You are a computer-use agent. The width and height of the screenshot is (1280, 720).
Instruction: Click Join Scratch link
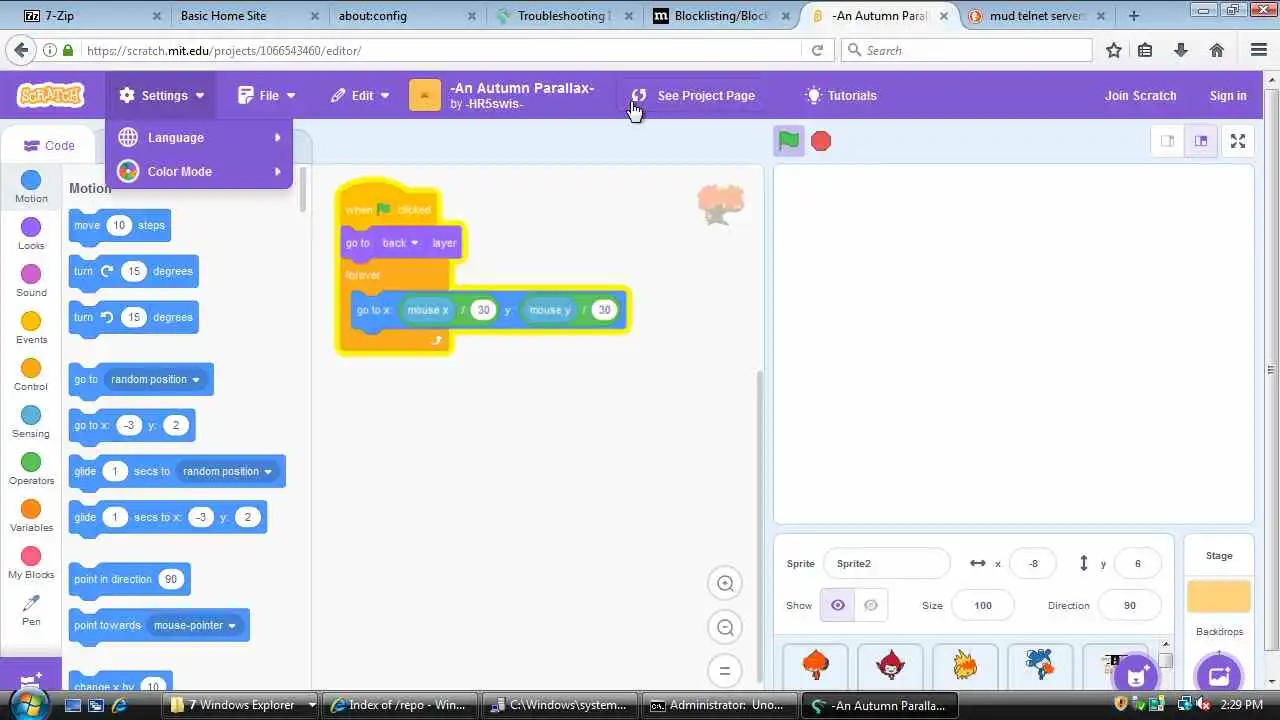pyautogui.click(x=1140, y=95)
